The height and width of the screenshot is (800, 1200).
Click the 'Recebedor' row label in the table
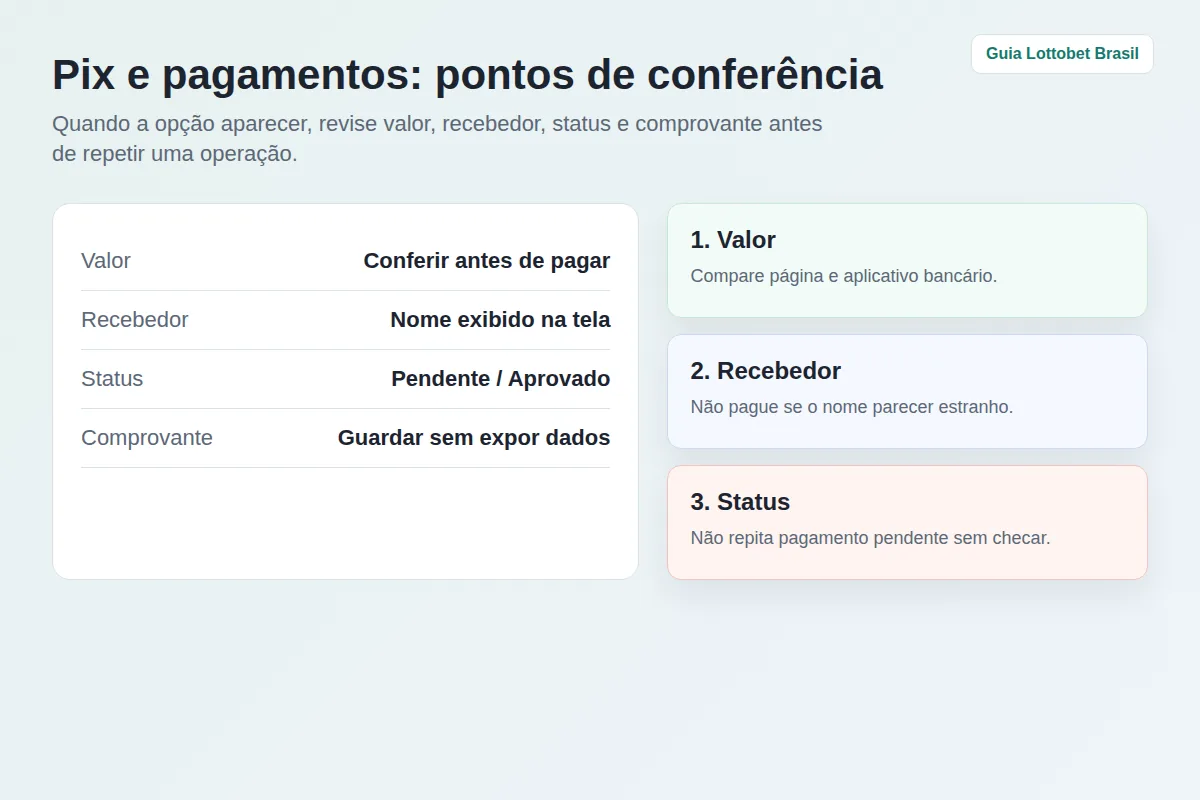pyautogui.click(x=135, y=320)
